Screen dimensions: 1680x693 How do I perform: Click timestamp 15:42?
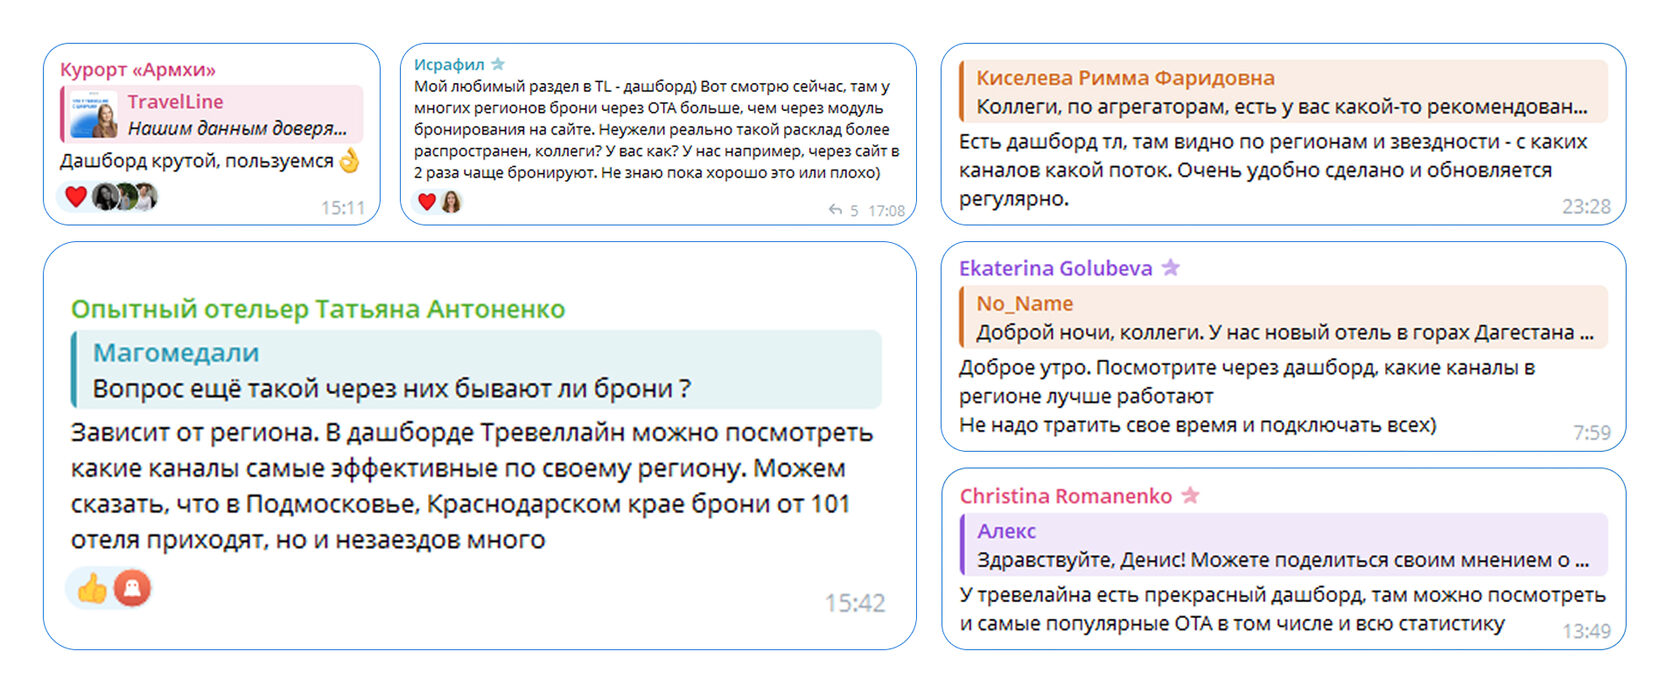point(855,603)
